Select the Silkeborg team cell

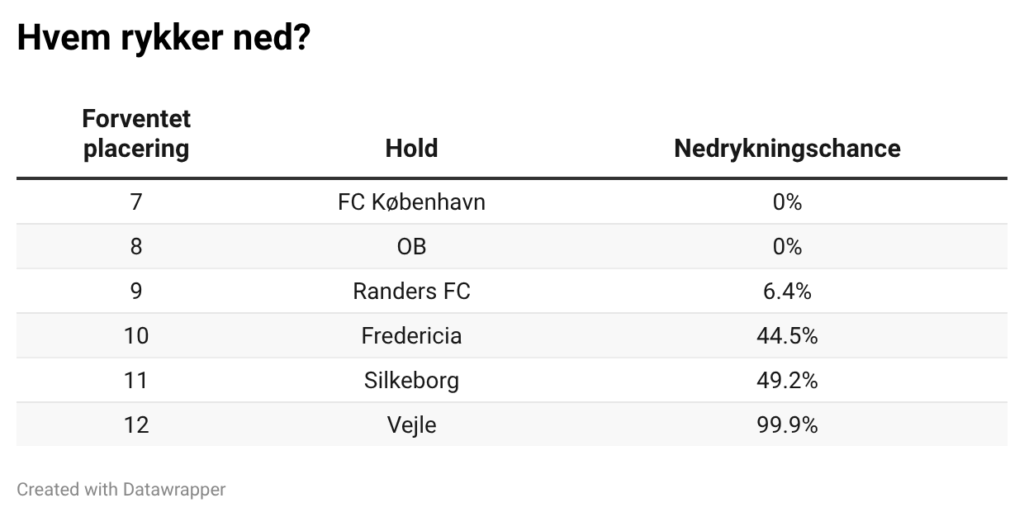point(411,381)
